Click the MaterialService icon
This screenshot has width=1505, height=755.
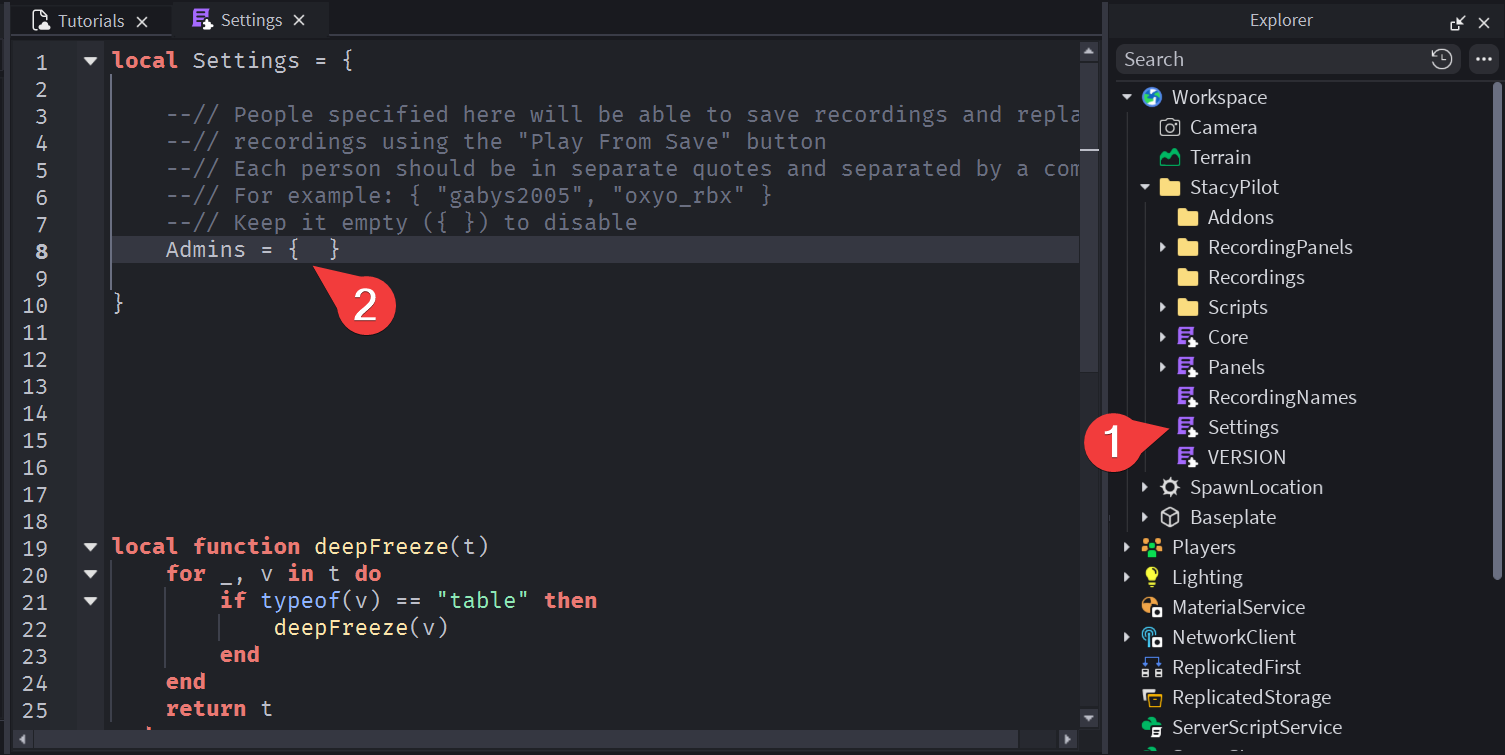click(1152, 607)
